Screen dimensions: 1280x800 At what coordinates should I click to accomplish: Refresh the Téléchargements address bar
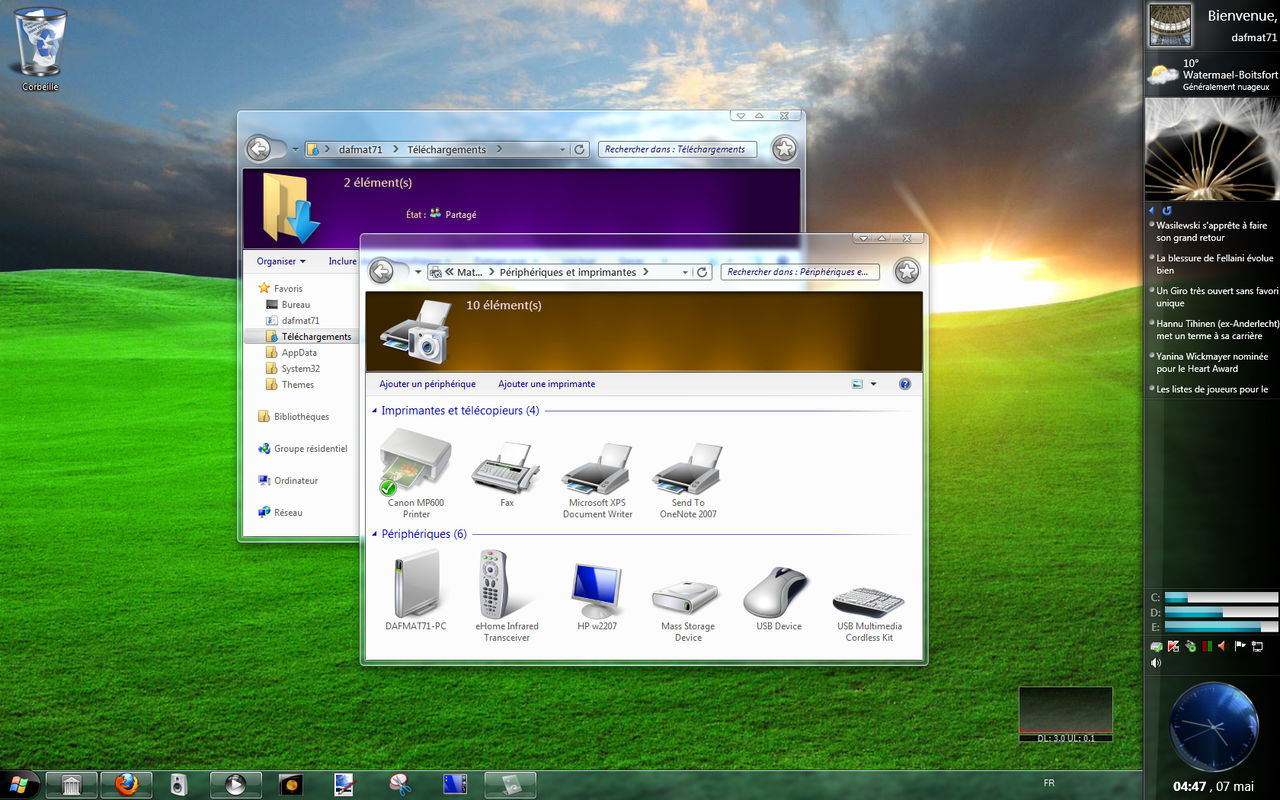pos(579,150)
